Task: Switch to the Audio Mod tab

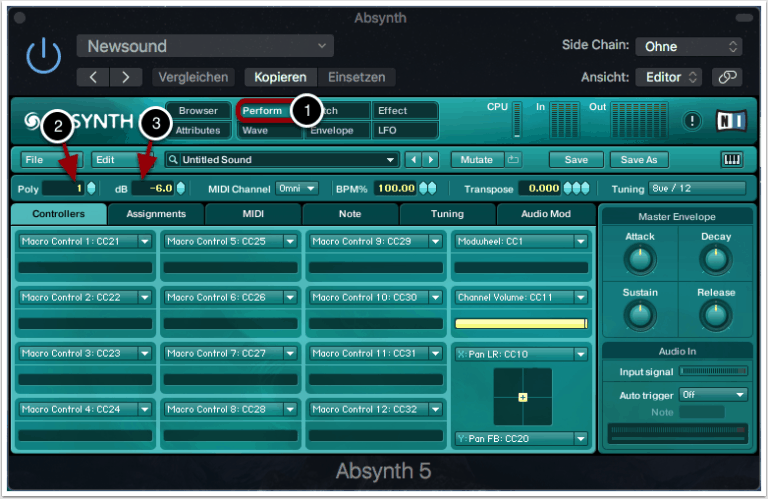Action: [x=545, y=214]
